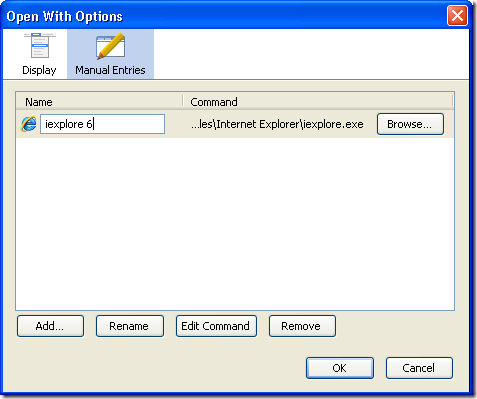This screenshot has width=477, height=399.
Task: Confirm with the OK button
Action: (x=340, y=368)
